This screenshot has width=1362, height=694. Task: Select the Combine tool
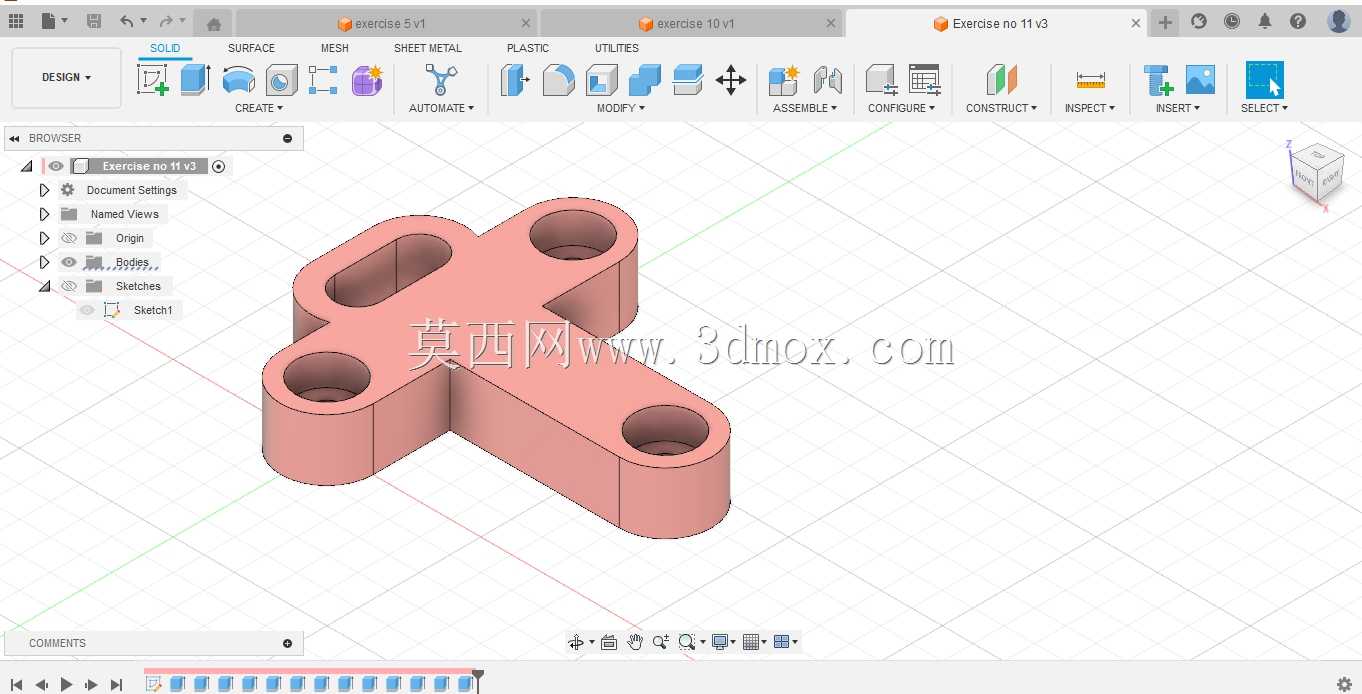click(645, 80)
